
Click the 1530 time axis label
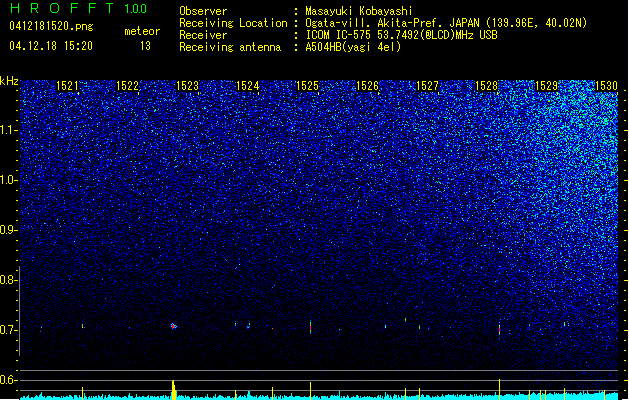coord(607,86)
